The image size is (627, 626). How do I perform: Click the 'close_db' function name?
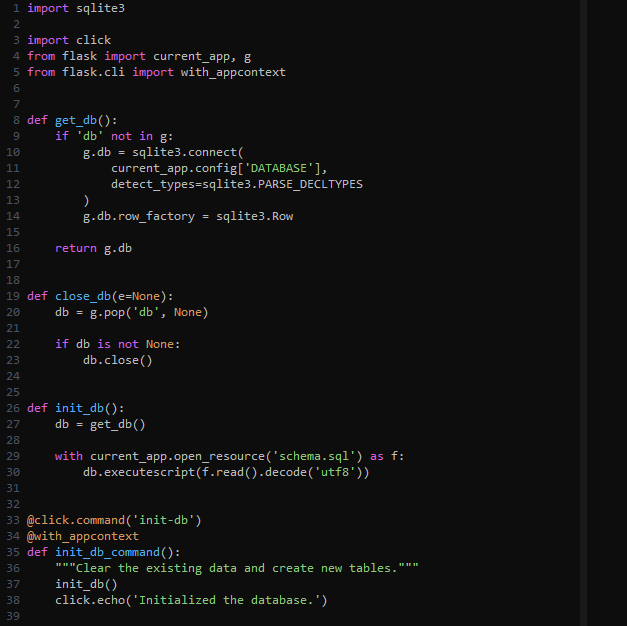(83, 296)
